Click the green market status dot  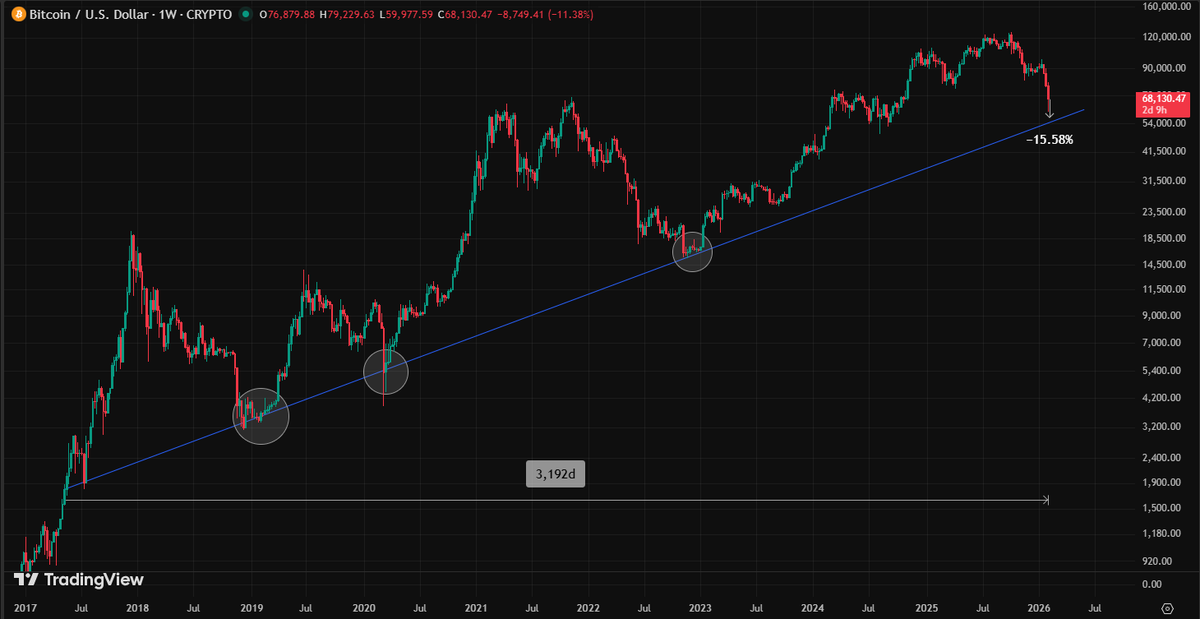tap(247, 15)
